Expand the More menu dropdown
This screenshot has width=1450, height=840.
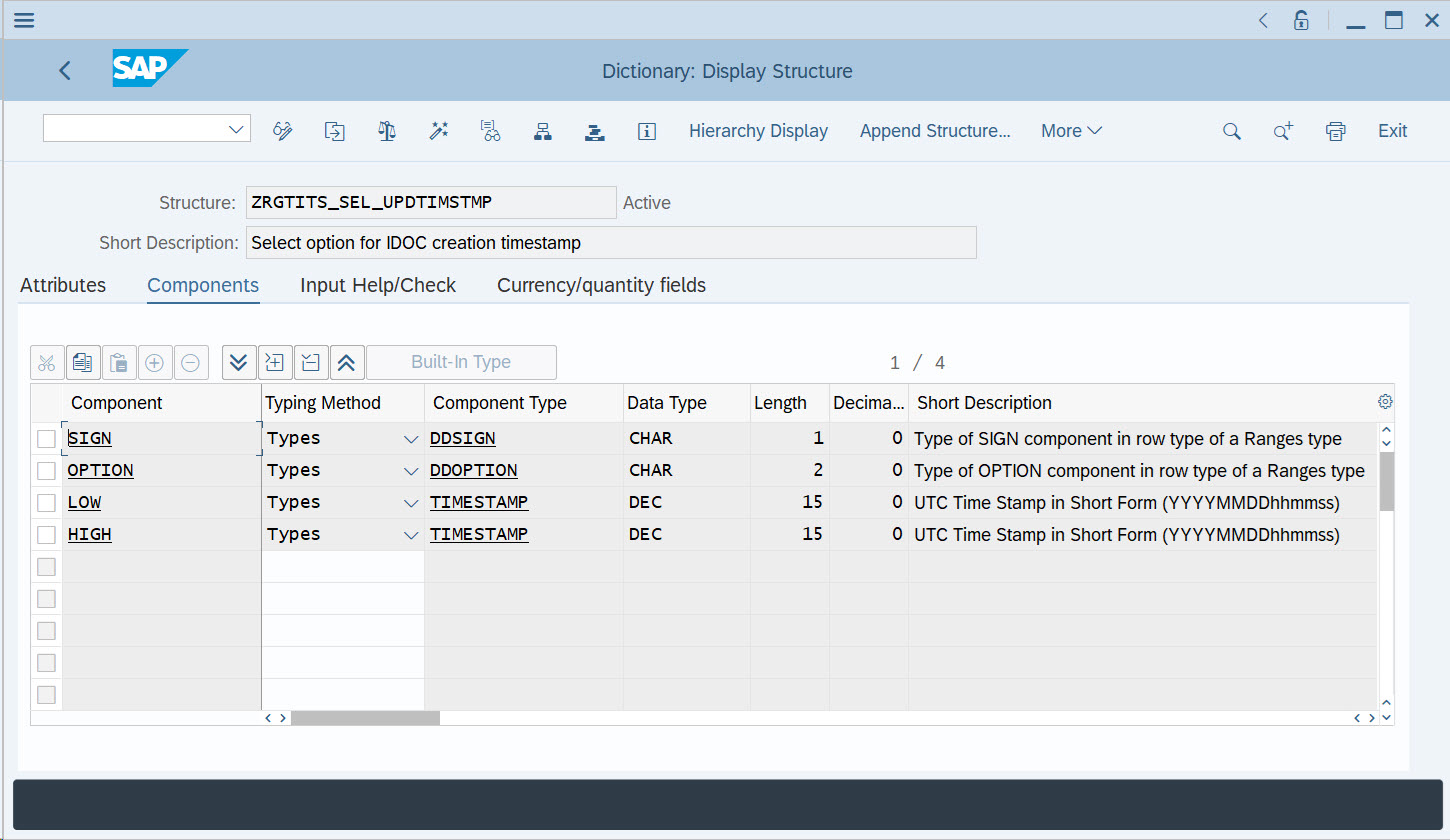(x=1071, y=131)
